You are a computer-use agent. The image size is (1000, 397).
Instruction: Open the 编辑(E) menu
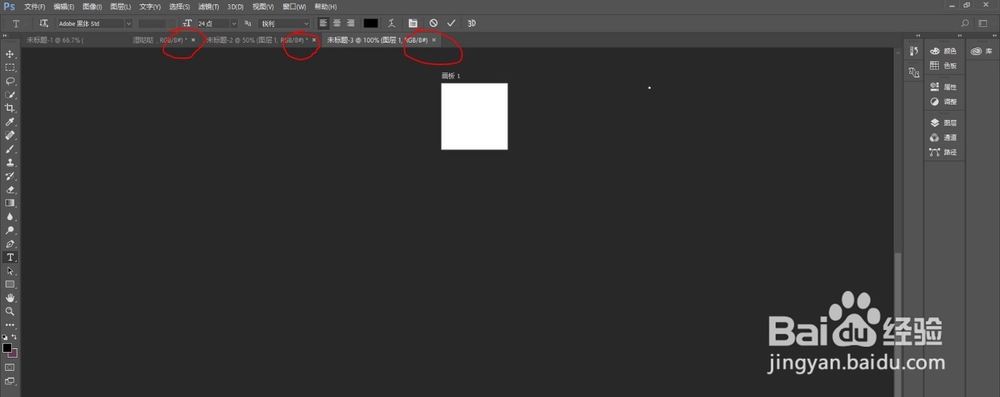click(x=64, y=6)
